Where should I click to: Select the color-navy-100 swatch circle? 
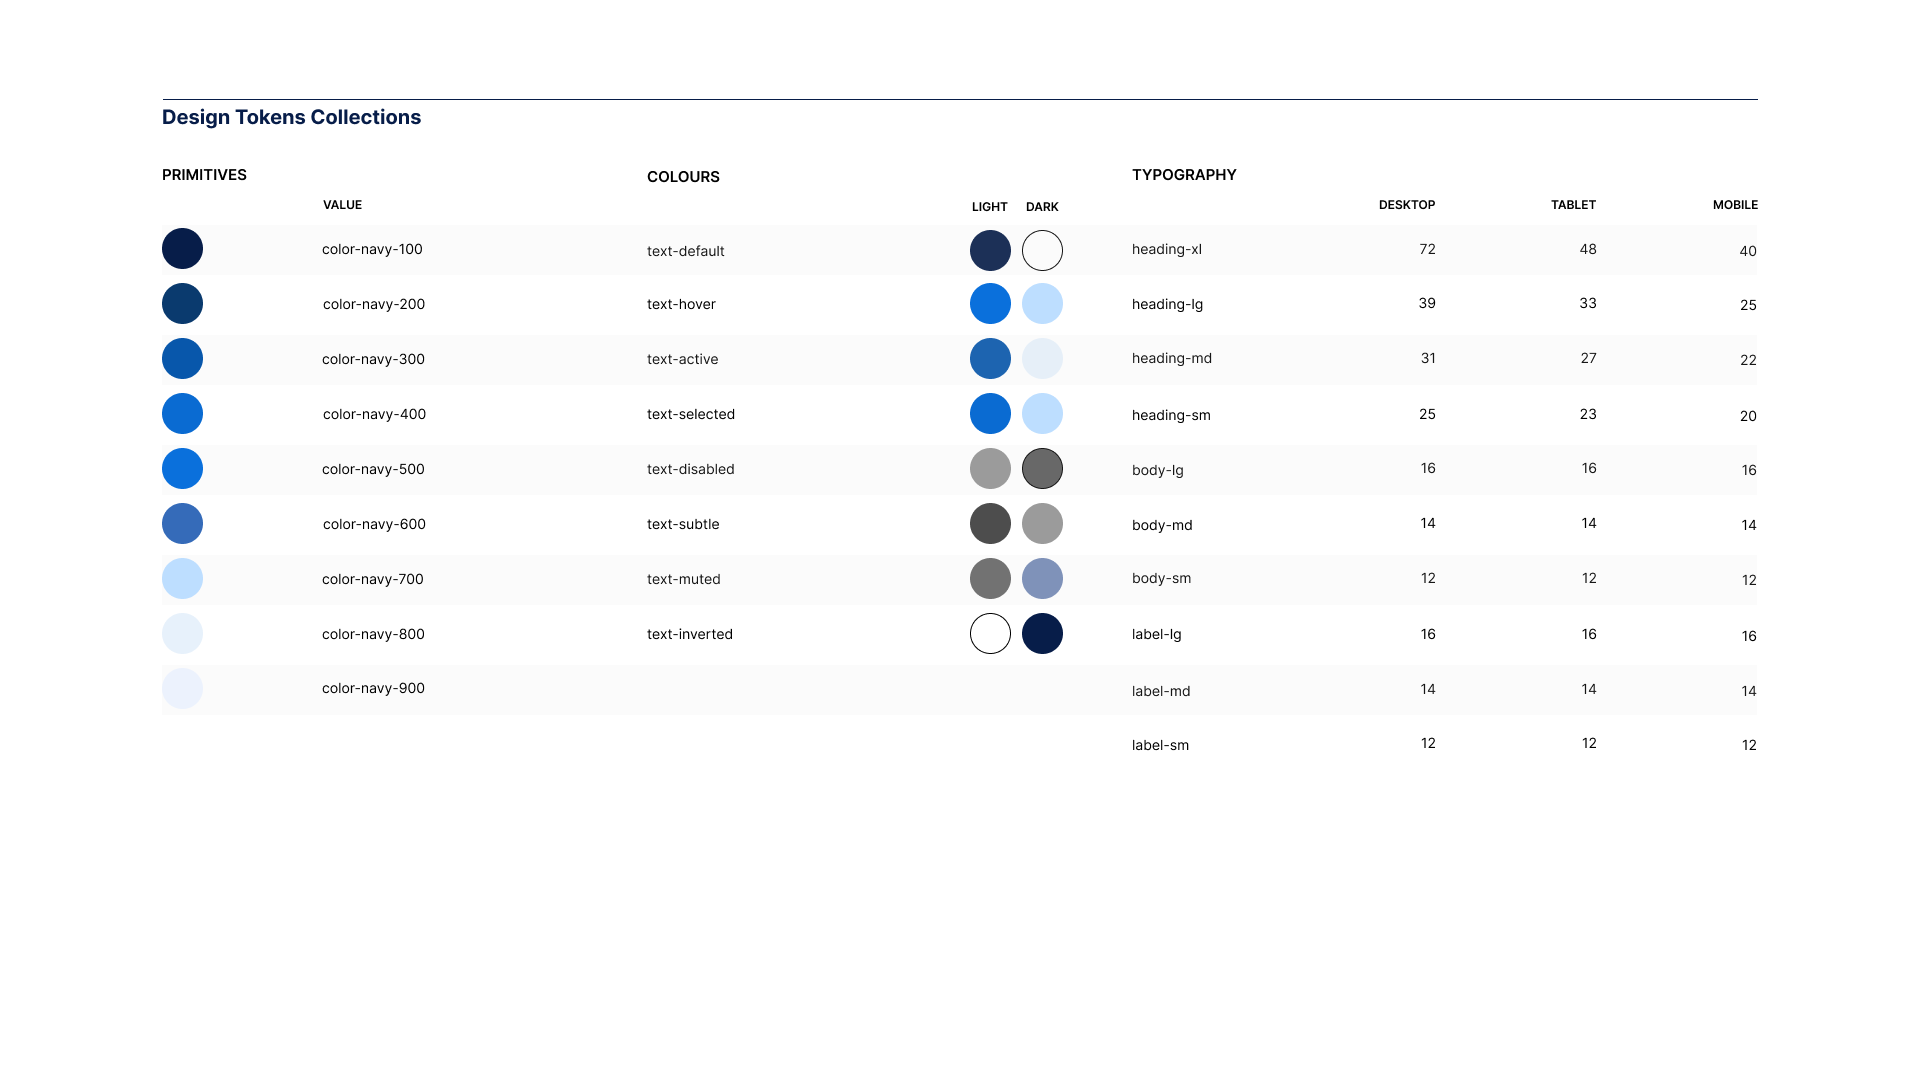click(x=182, y=248)
